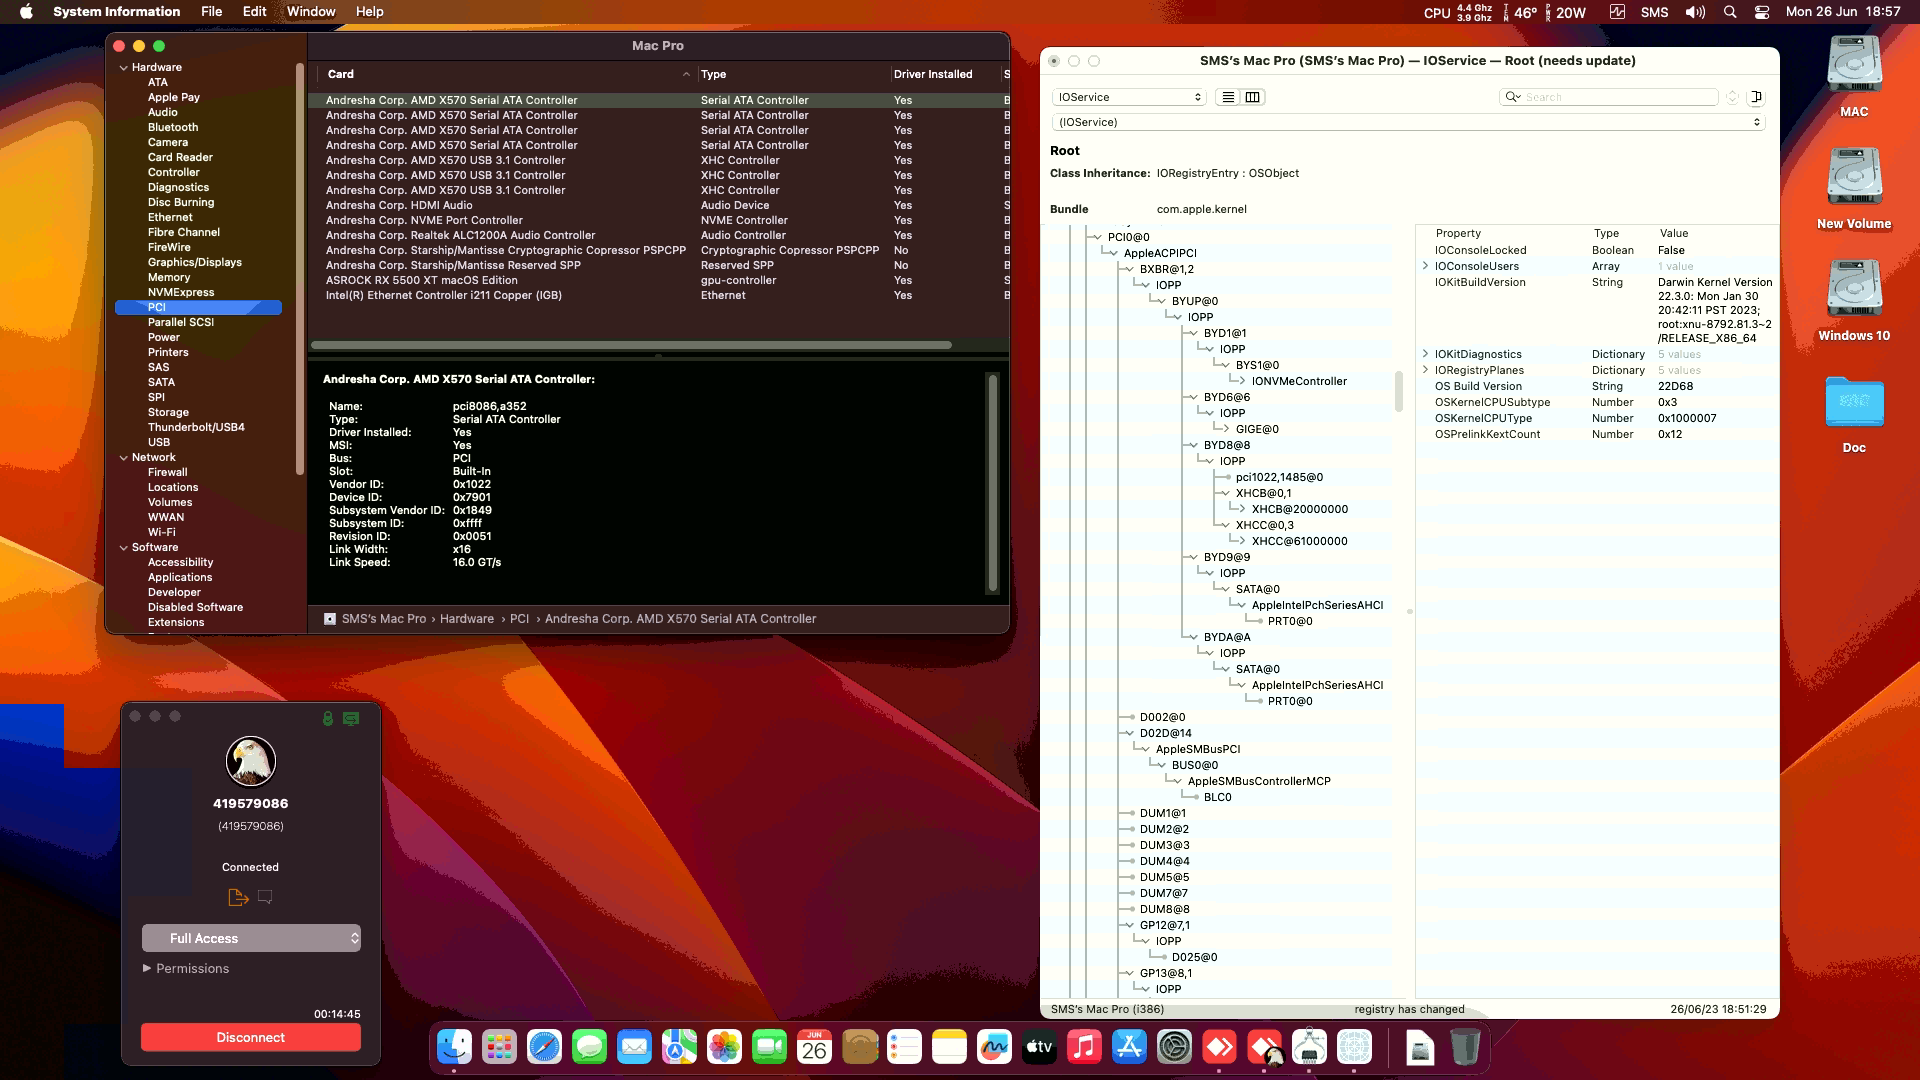Open Trash from the Dock

1465,1047
